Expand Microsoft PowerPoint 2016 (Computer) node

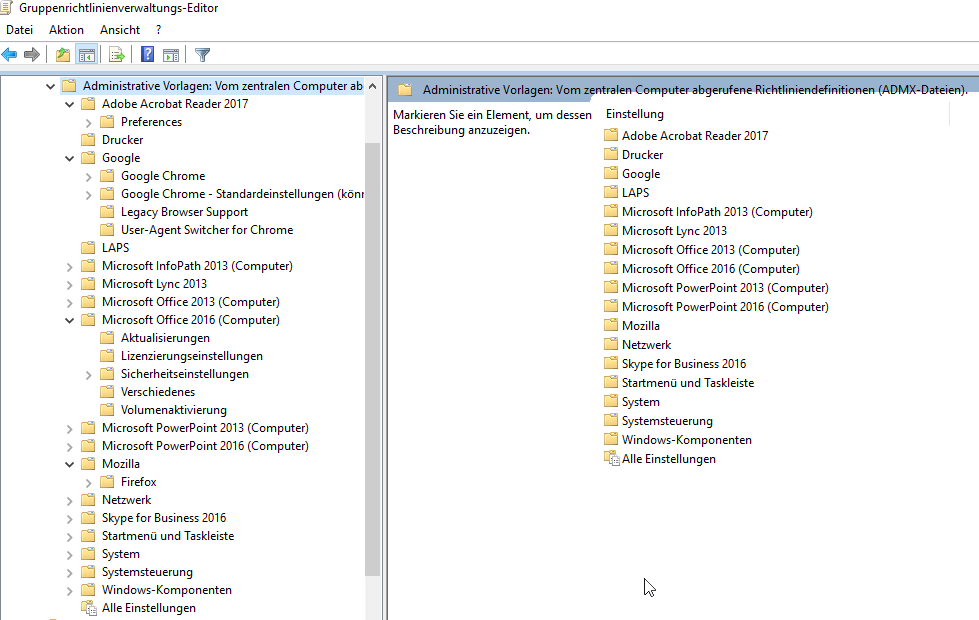pos(69,447)
